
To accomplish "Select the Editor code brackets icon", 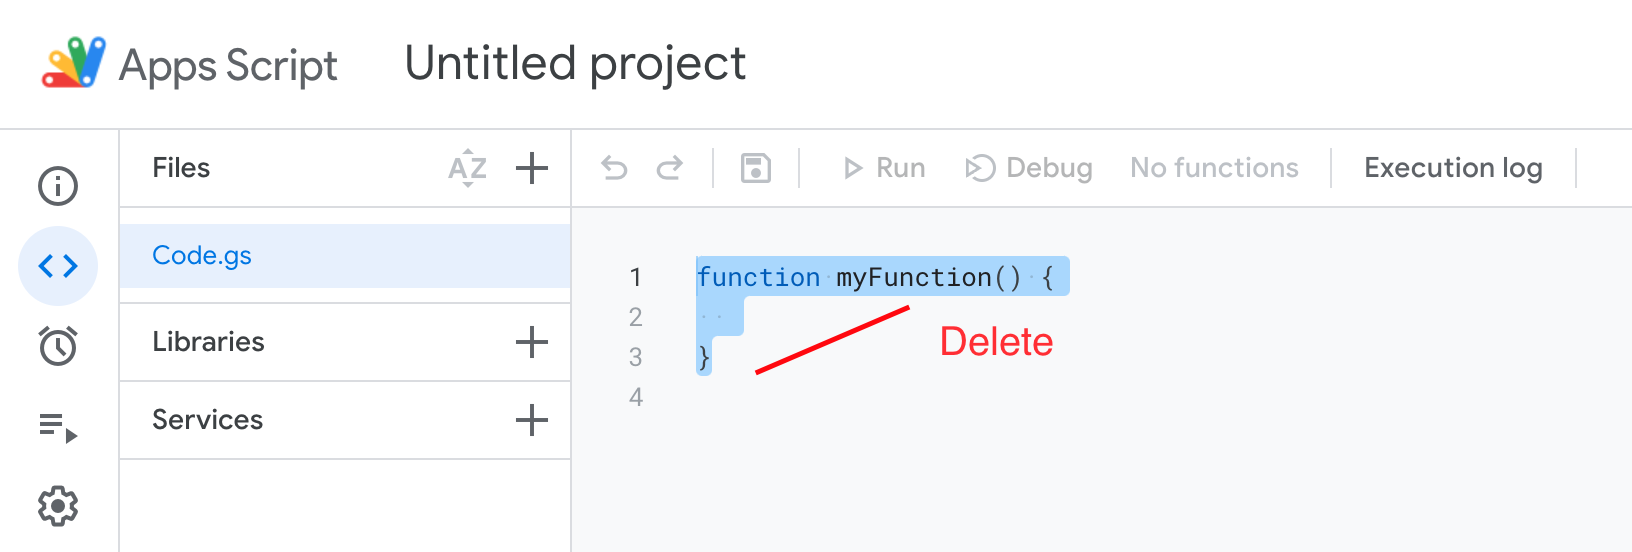I will (58, 266).
